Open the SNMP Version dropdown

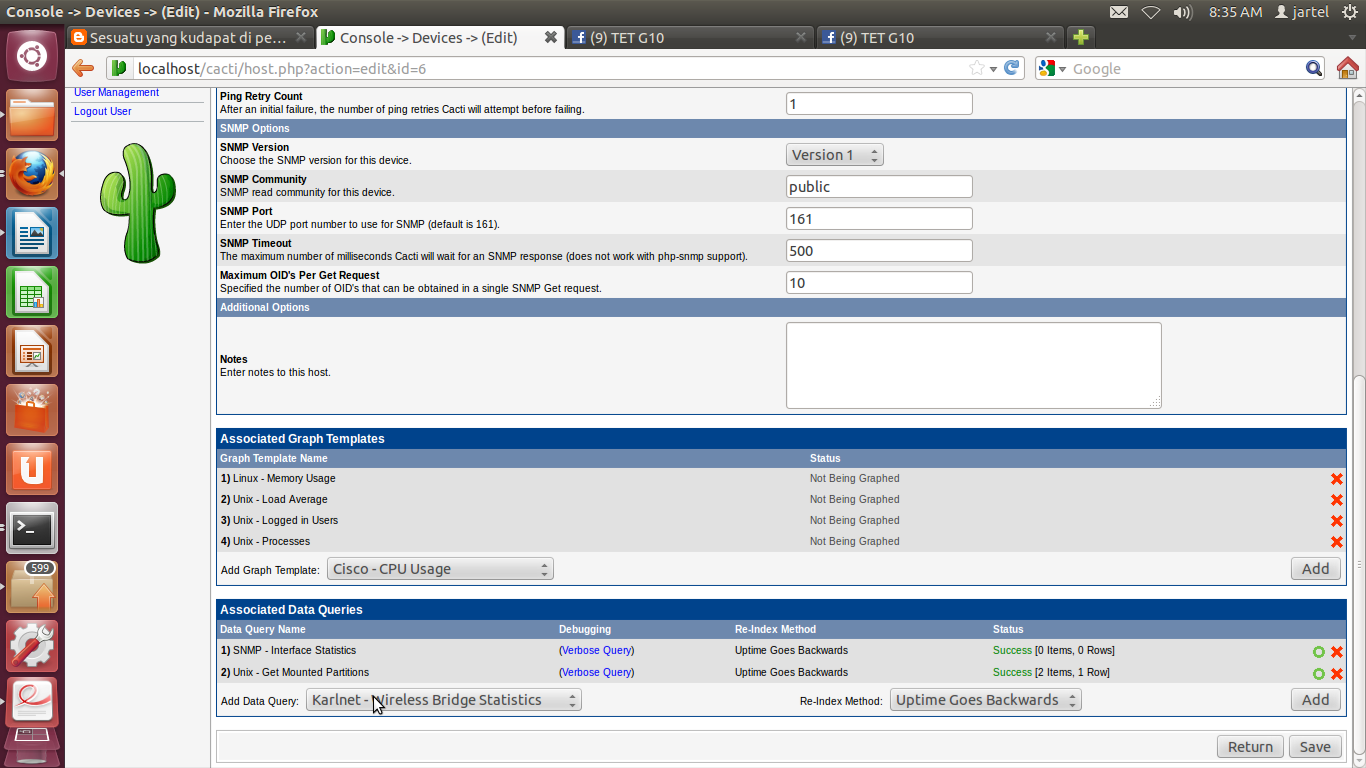pyautogui.click(x=834, y=155)
